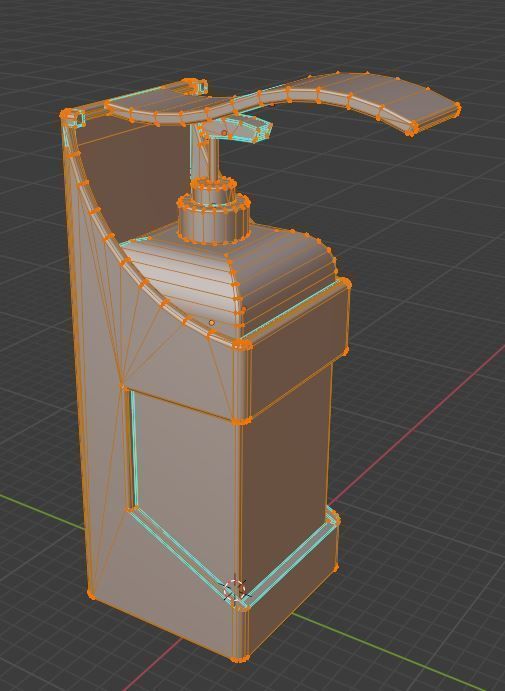Click the thin vertical pump stem
This screenshot has width=505, height=691.
click(x=212, y=158)
